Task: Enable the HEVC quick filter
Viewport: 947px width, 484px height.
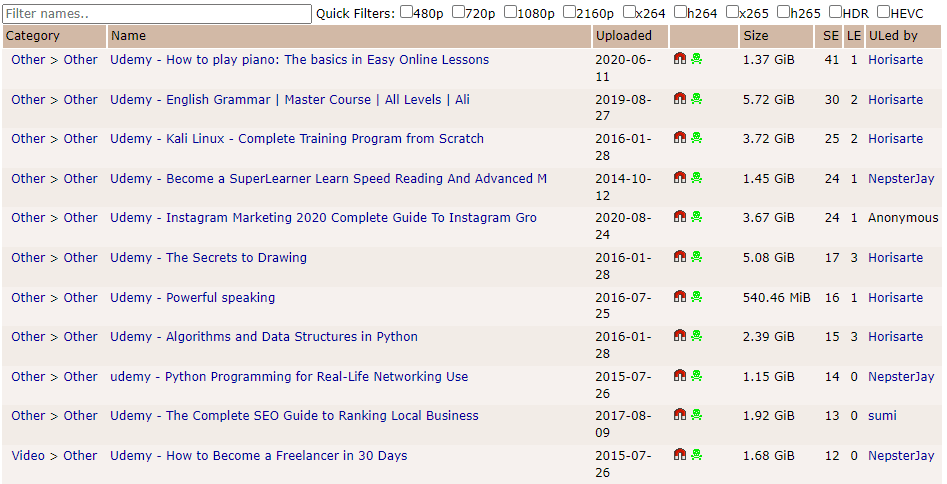Action: 883,11
